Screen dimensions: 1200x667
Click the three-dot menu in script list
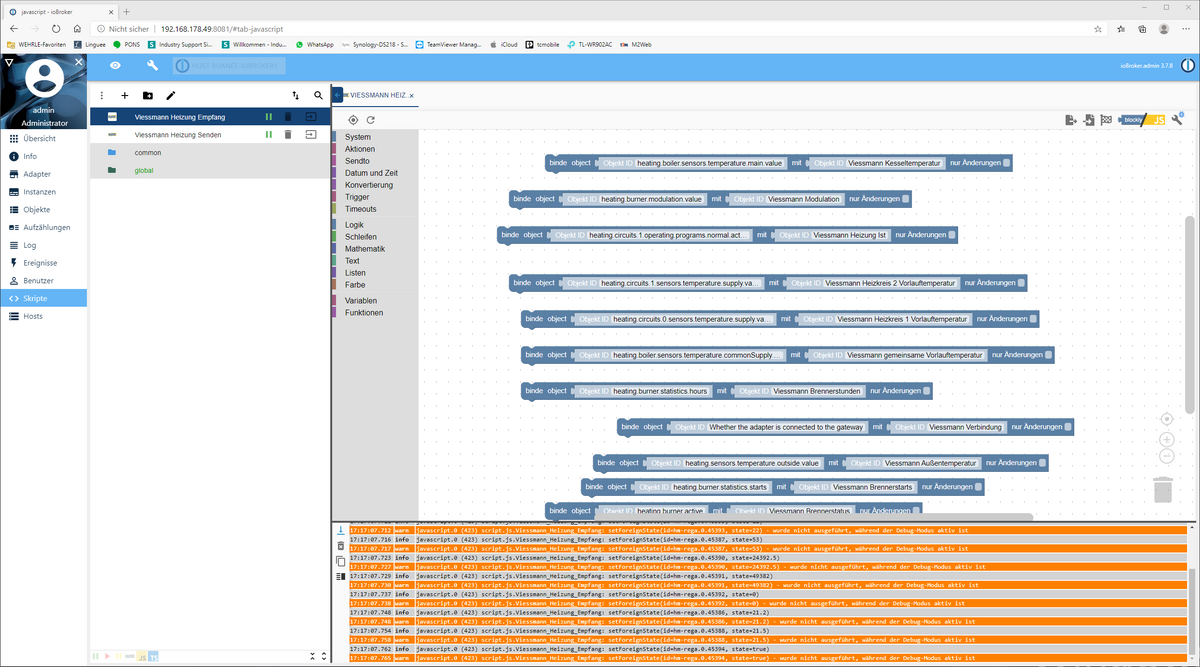coord(102,95)
